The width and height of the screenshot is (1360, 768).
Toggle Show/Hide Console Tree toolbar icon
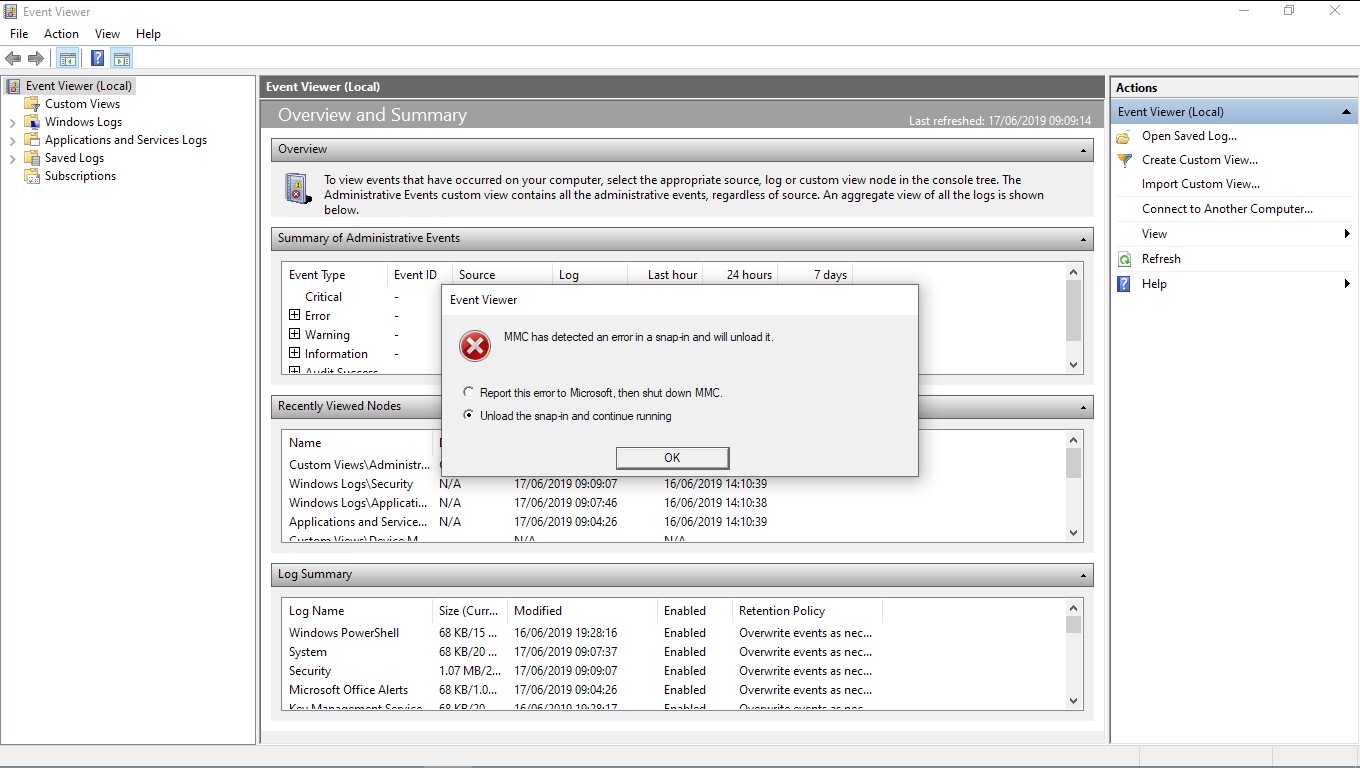[x=67, y=59]
